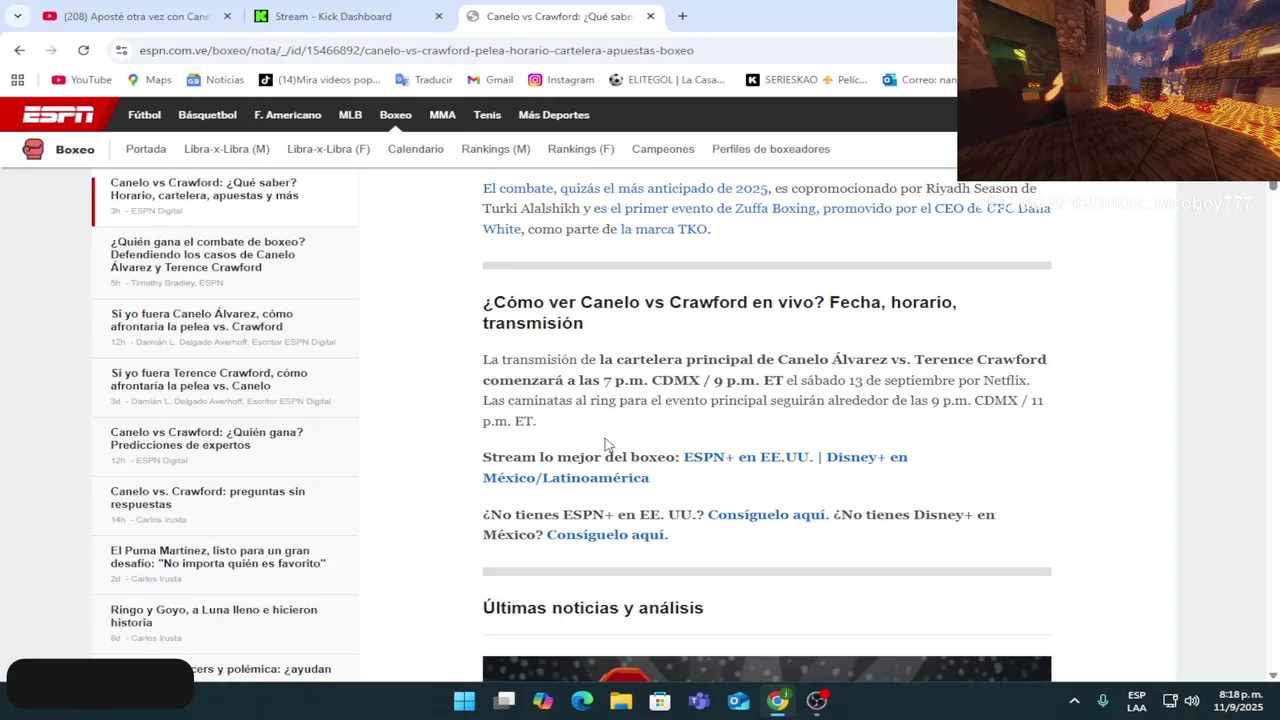This screenshot has width=1280, height=720.
Task: Expand the Más Deportes menu
Action: tap(554, 115)
